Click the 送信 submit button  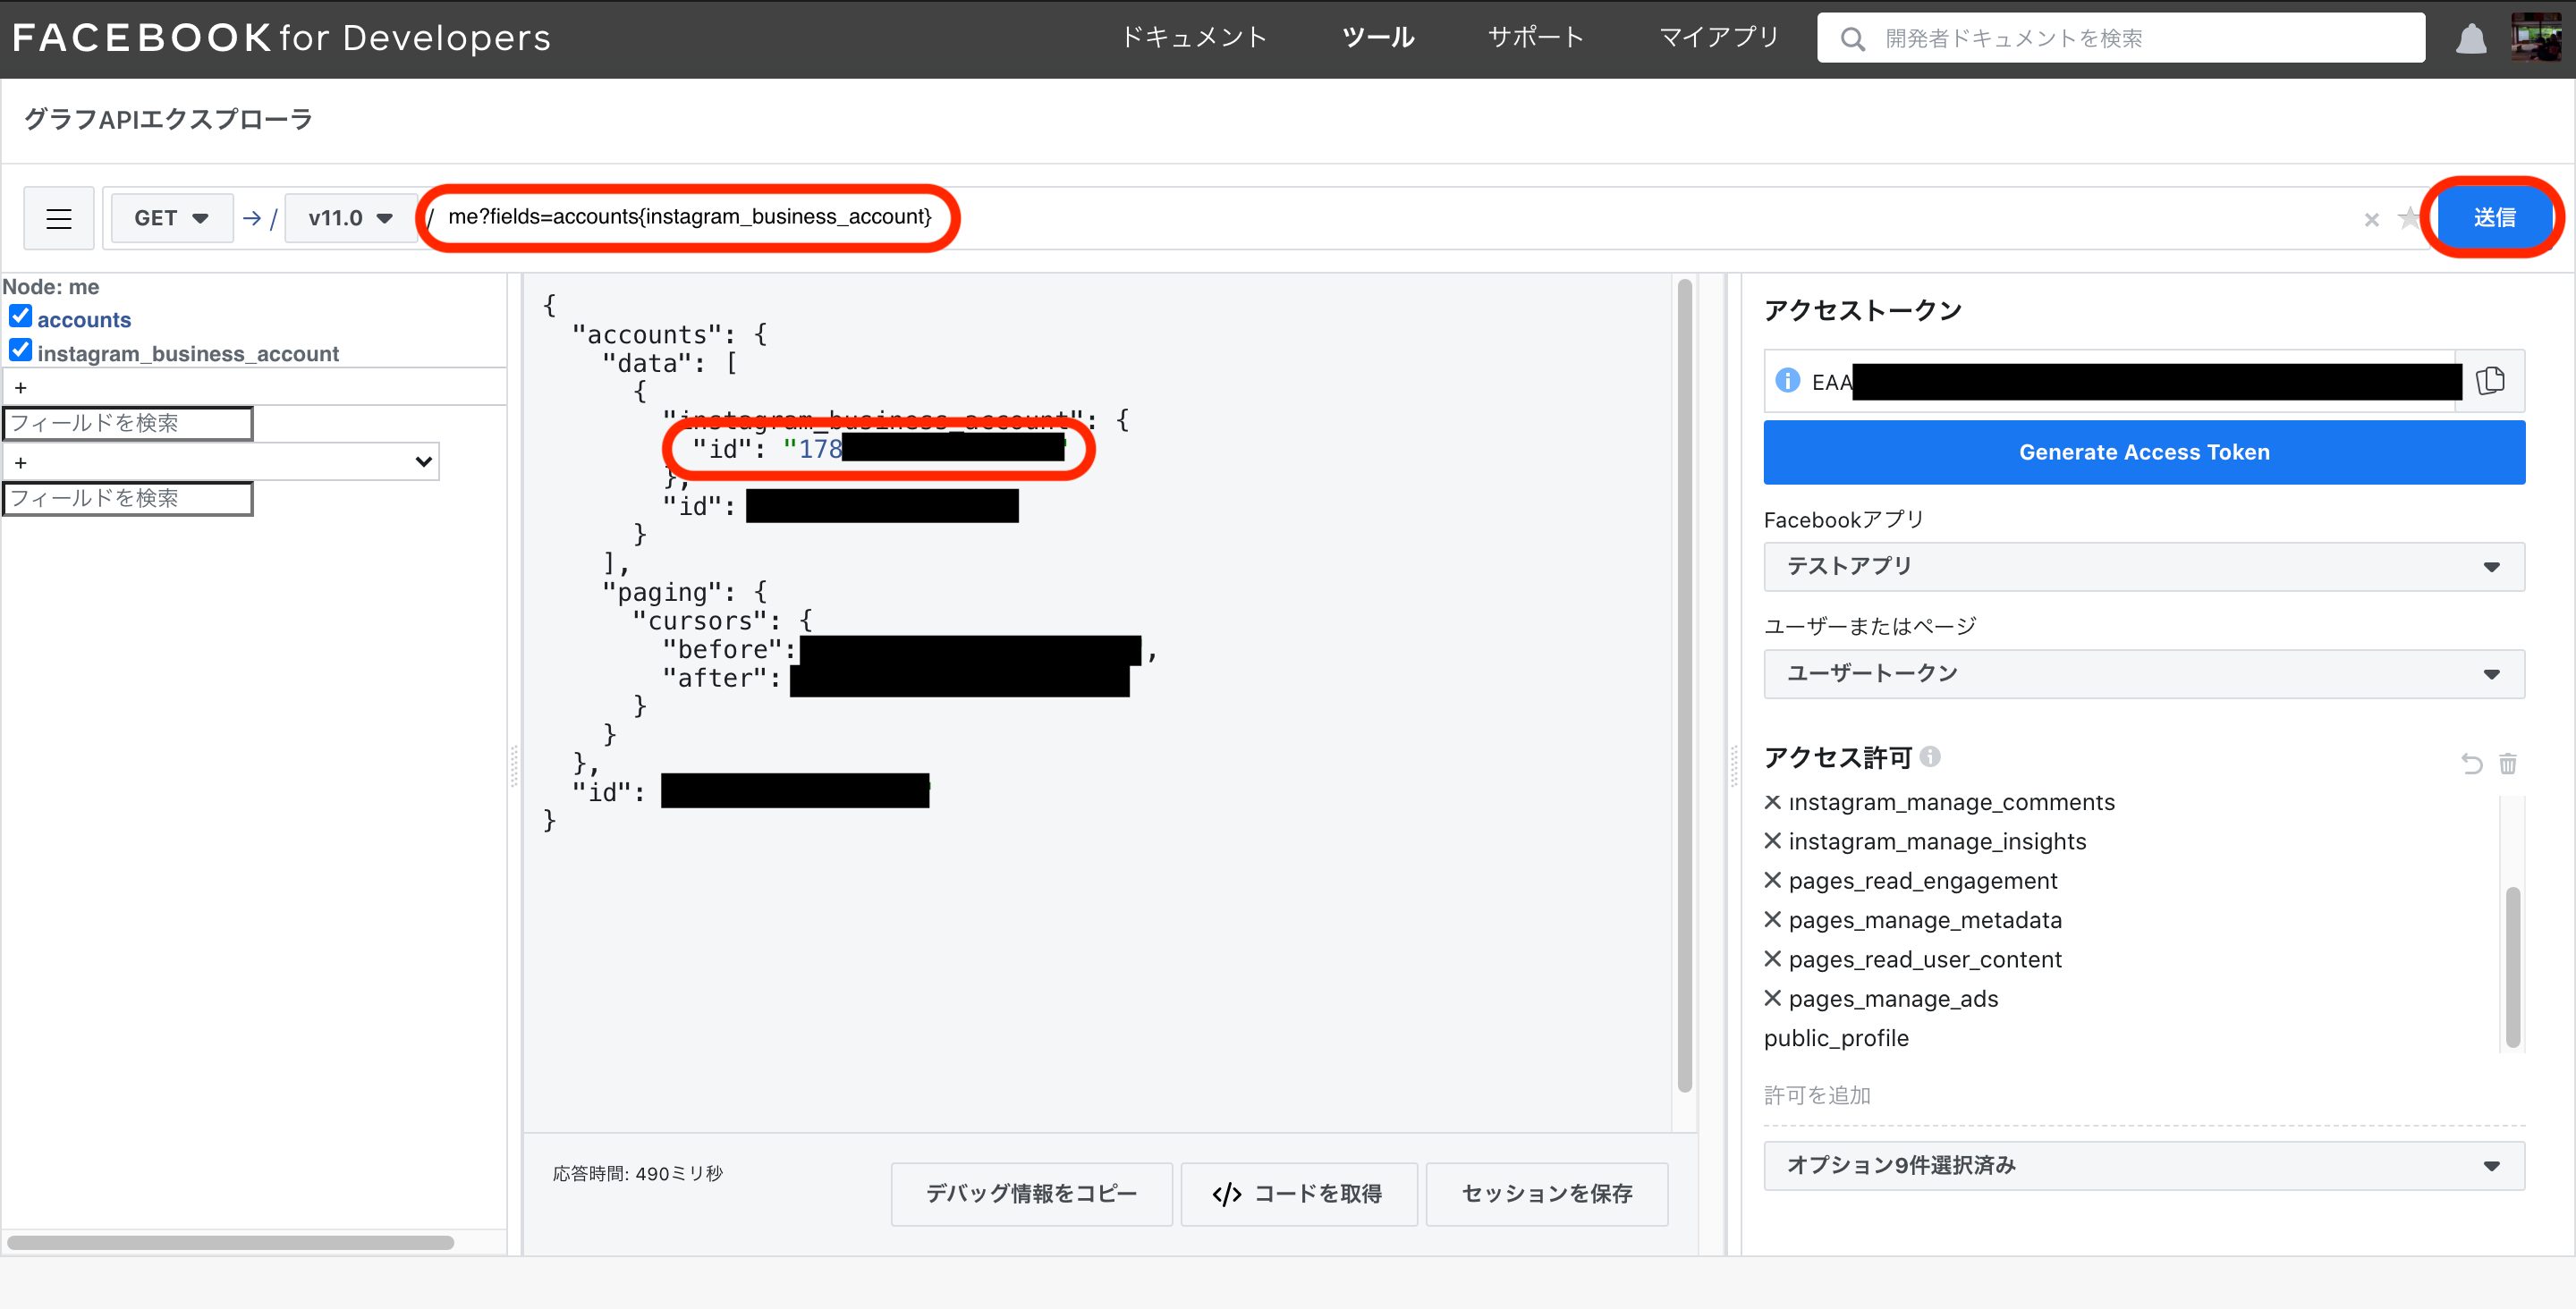coord(2494,218)
